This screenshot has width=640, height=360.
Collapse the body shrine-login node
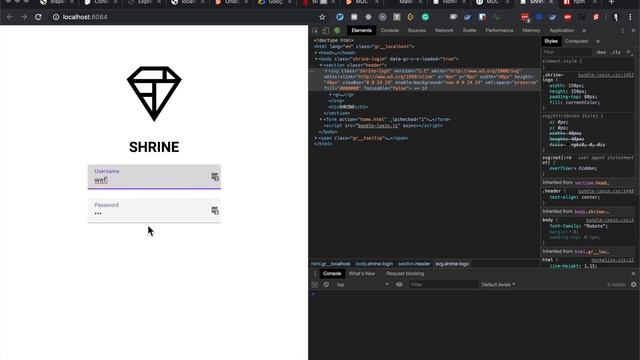tap(316, 59)
